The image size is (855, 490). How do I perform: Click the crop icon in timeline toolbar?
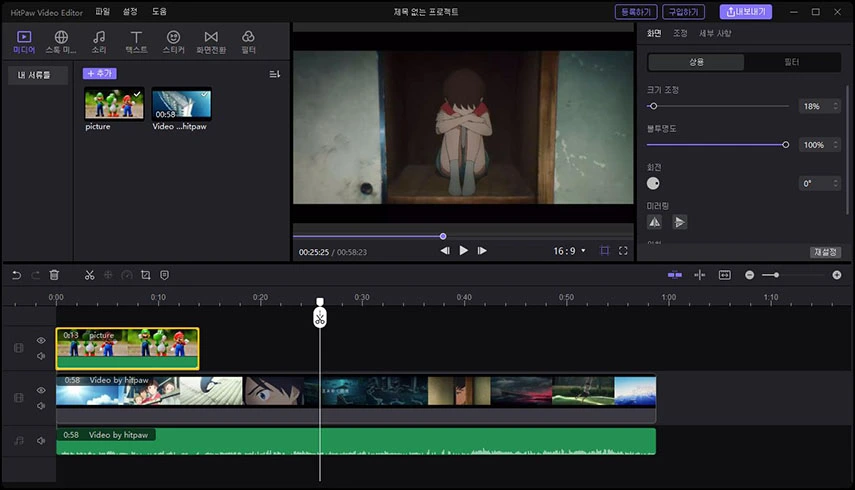[146, 275]
